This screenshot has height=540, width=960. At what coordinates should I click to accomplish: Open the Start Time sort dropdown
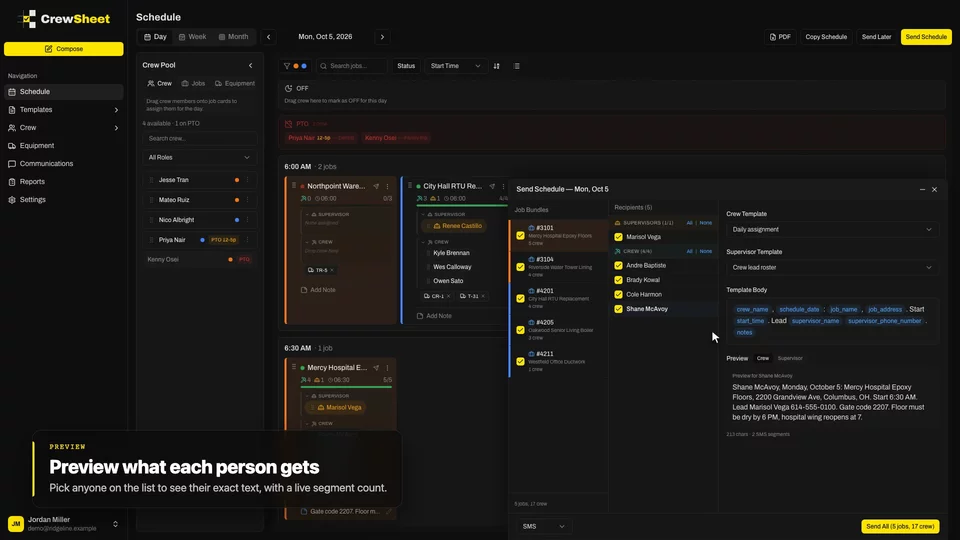tap(455, 66)
